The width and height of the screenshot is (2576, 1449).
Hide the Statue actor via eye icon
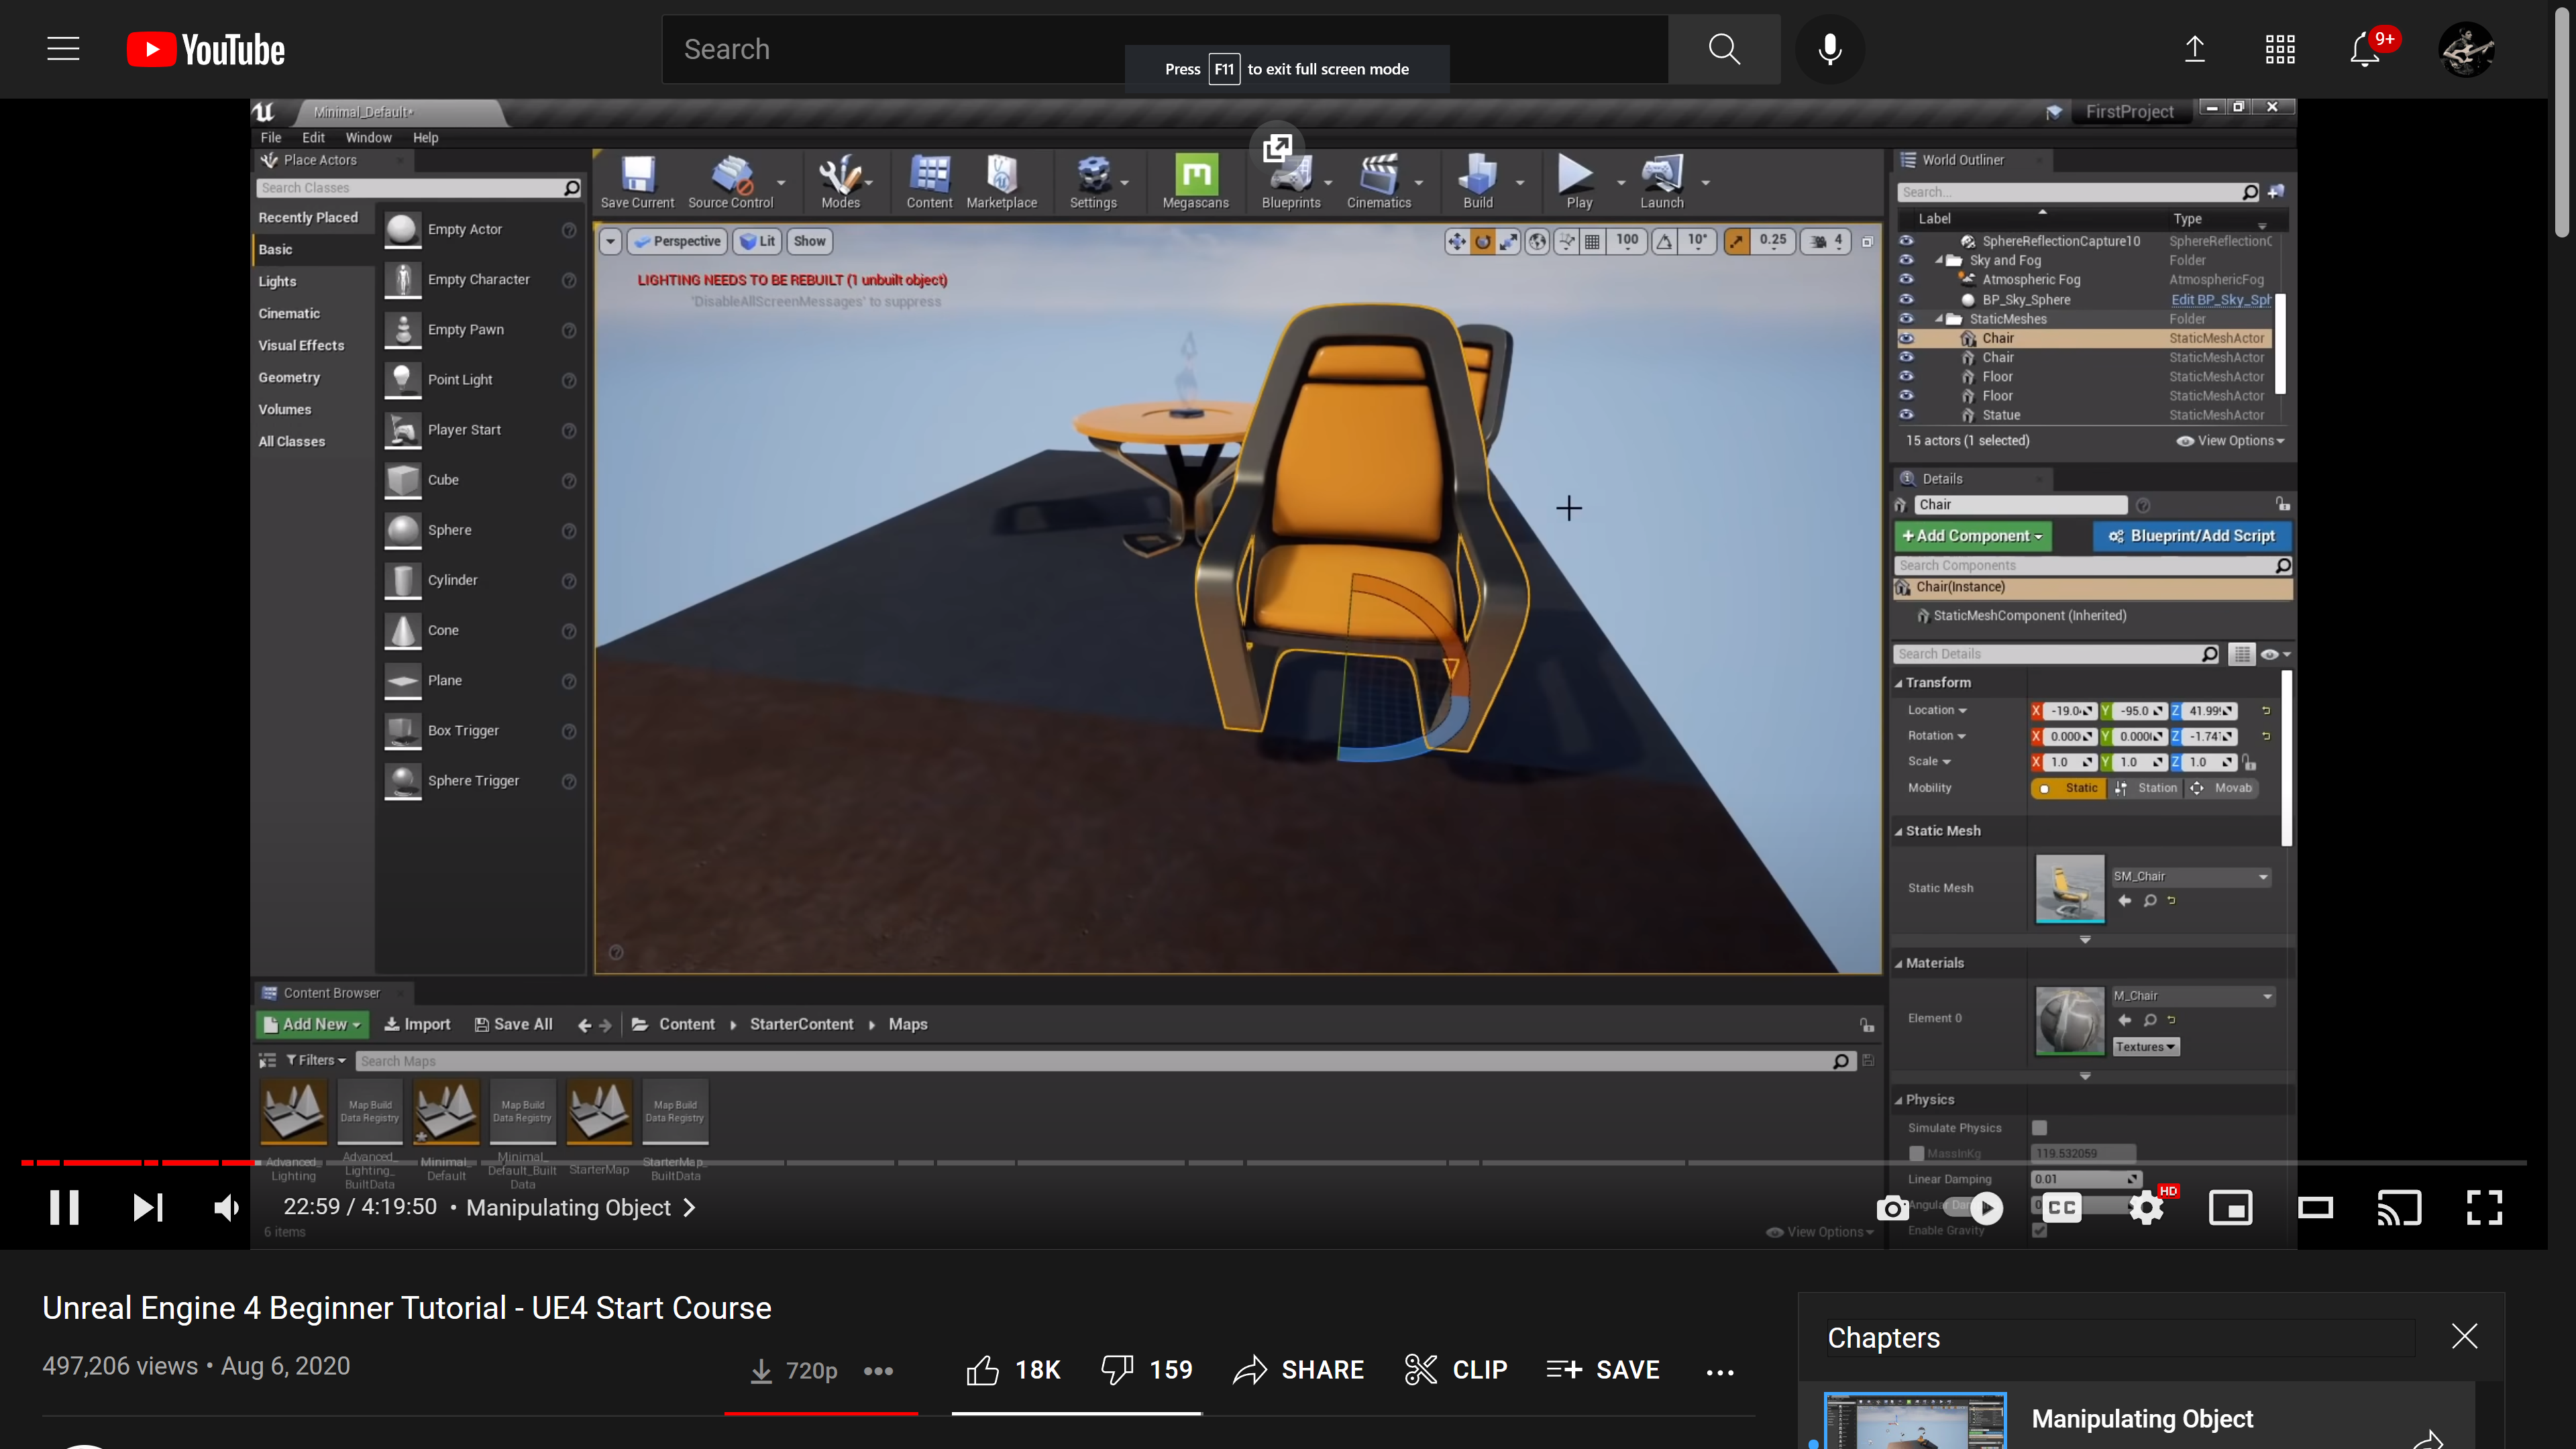coord(1906,415)
